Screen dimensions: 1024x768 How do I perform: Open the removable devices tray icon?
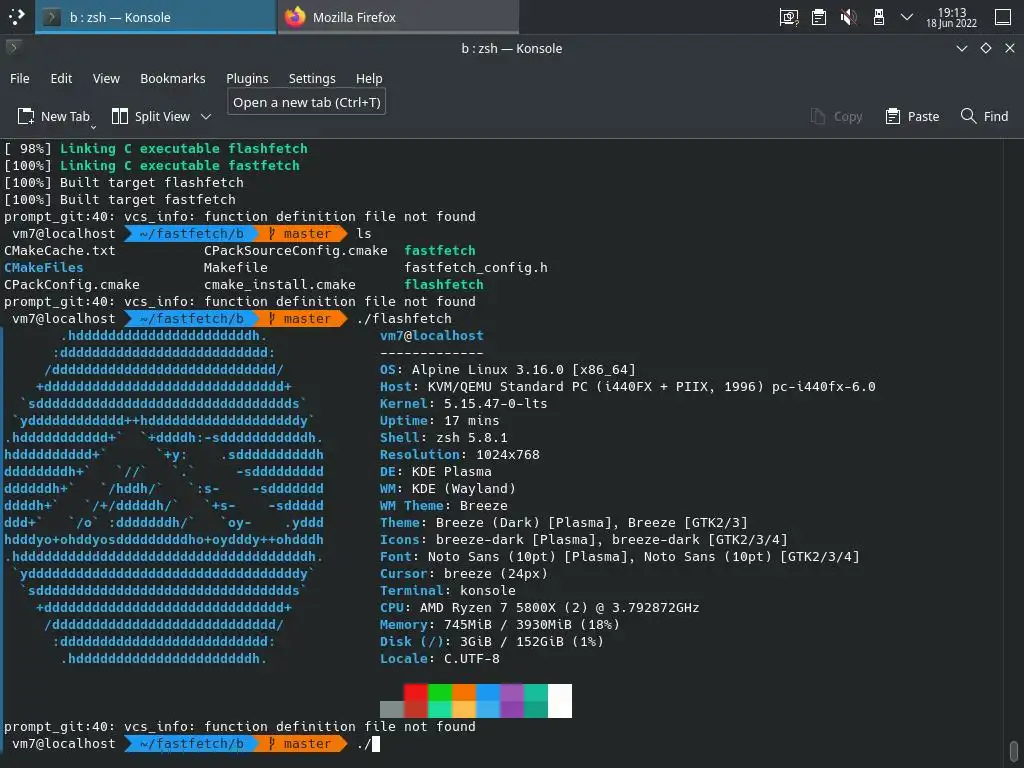click(x=879, y=17)
